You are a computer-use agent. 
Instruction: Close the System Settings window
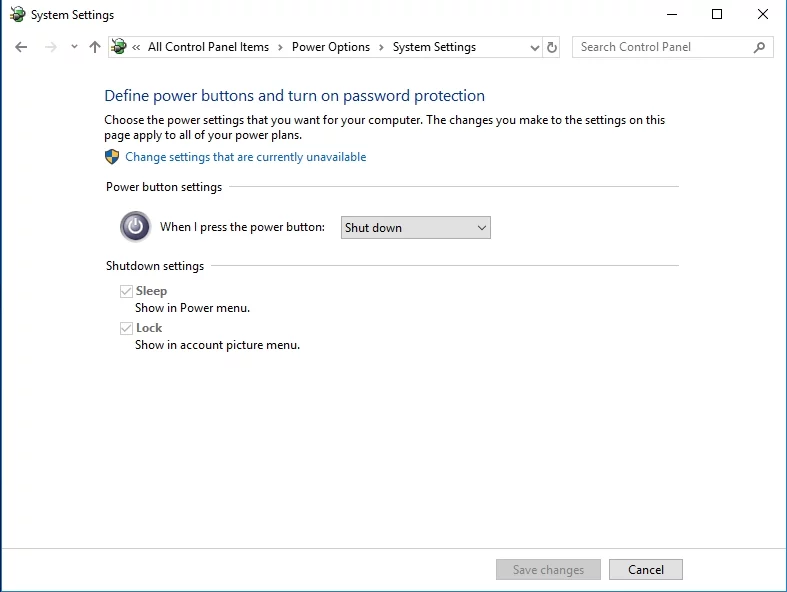[x=763, y=15]
